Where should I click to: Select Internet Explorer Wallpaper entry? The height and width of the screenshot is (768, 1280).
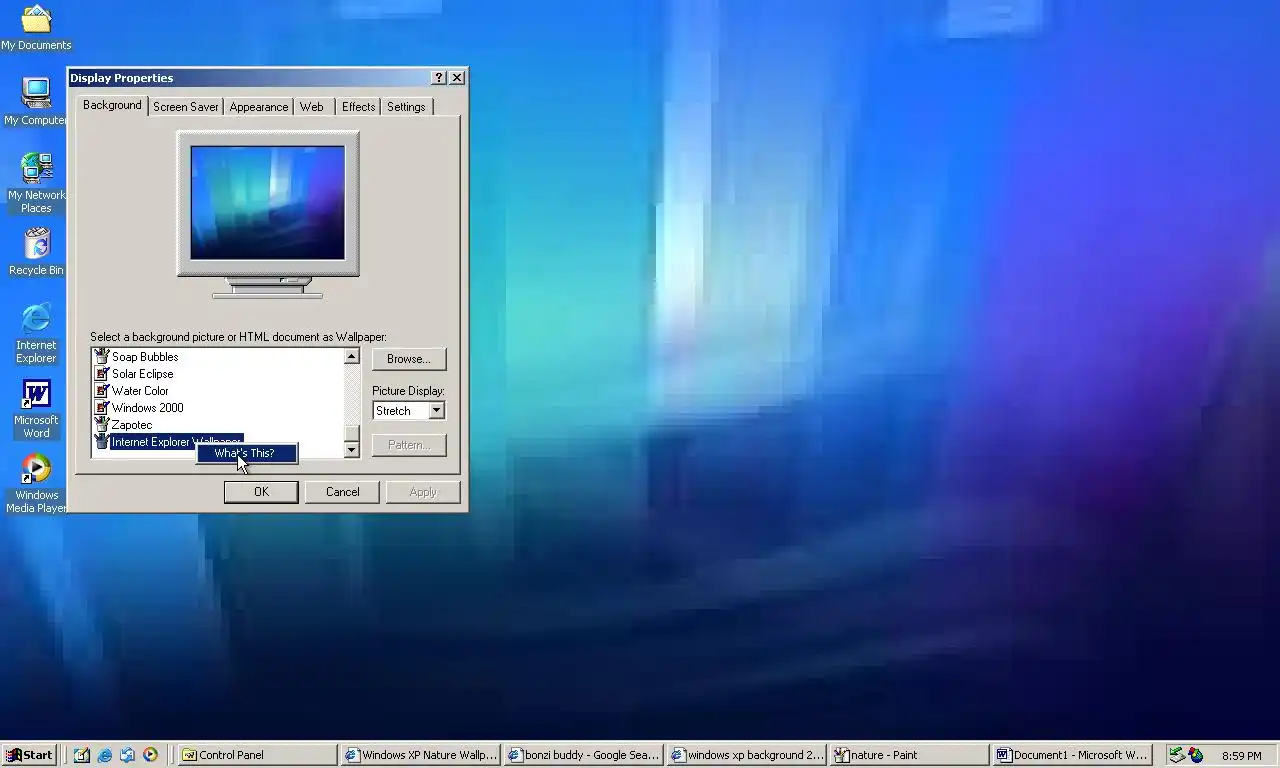(x=168, y=442)
